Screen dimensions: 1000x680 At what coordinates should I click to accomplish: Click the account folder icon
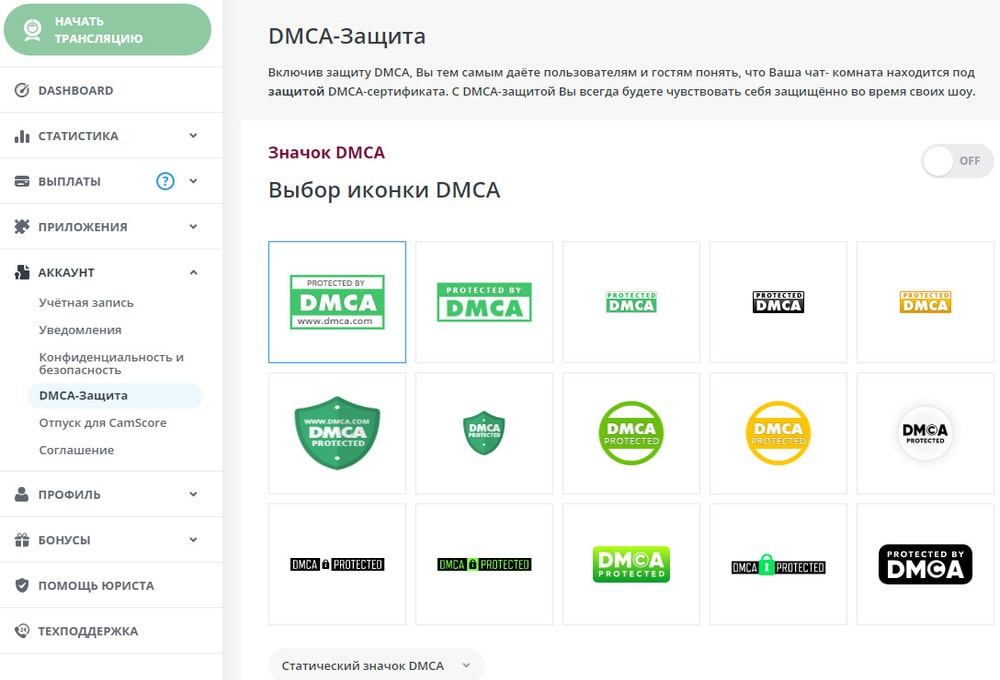pyautogui.click(x=22, y=272)
